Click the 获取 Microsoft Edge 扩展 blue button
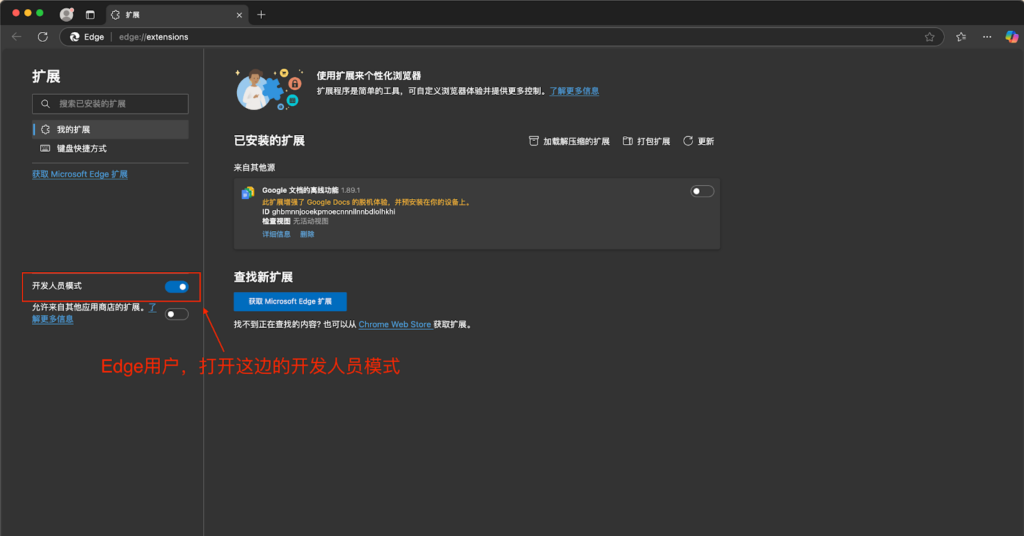The height and width of the screenshot is (536, 1024). point(290,301)
